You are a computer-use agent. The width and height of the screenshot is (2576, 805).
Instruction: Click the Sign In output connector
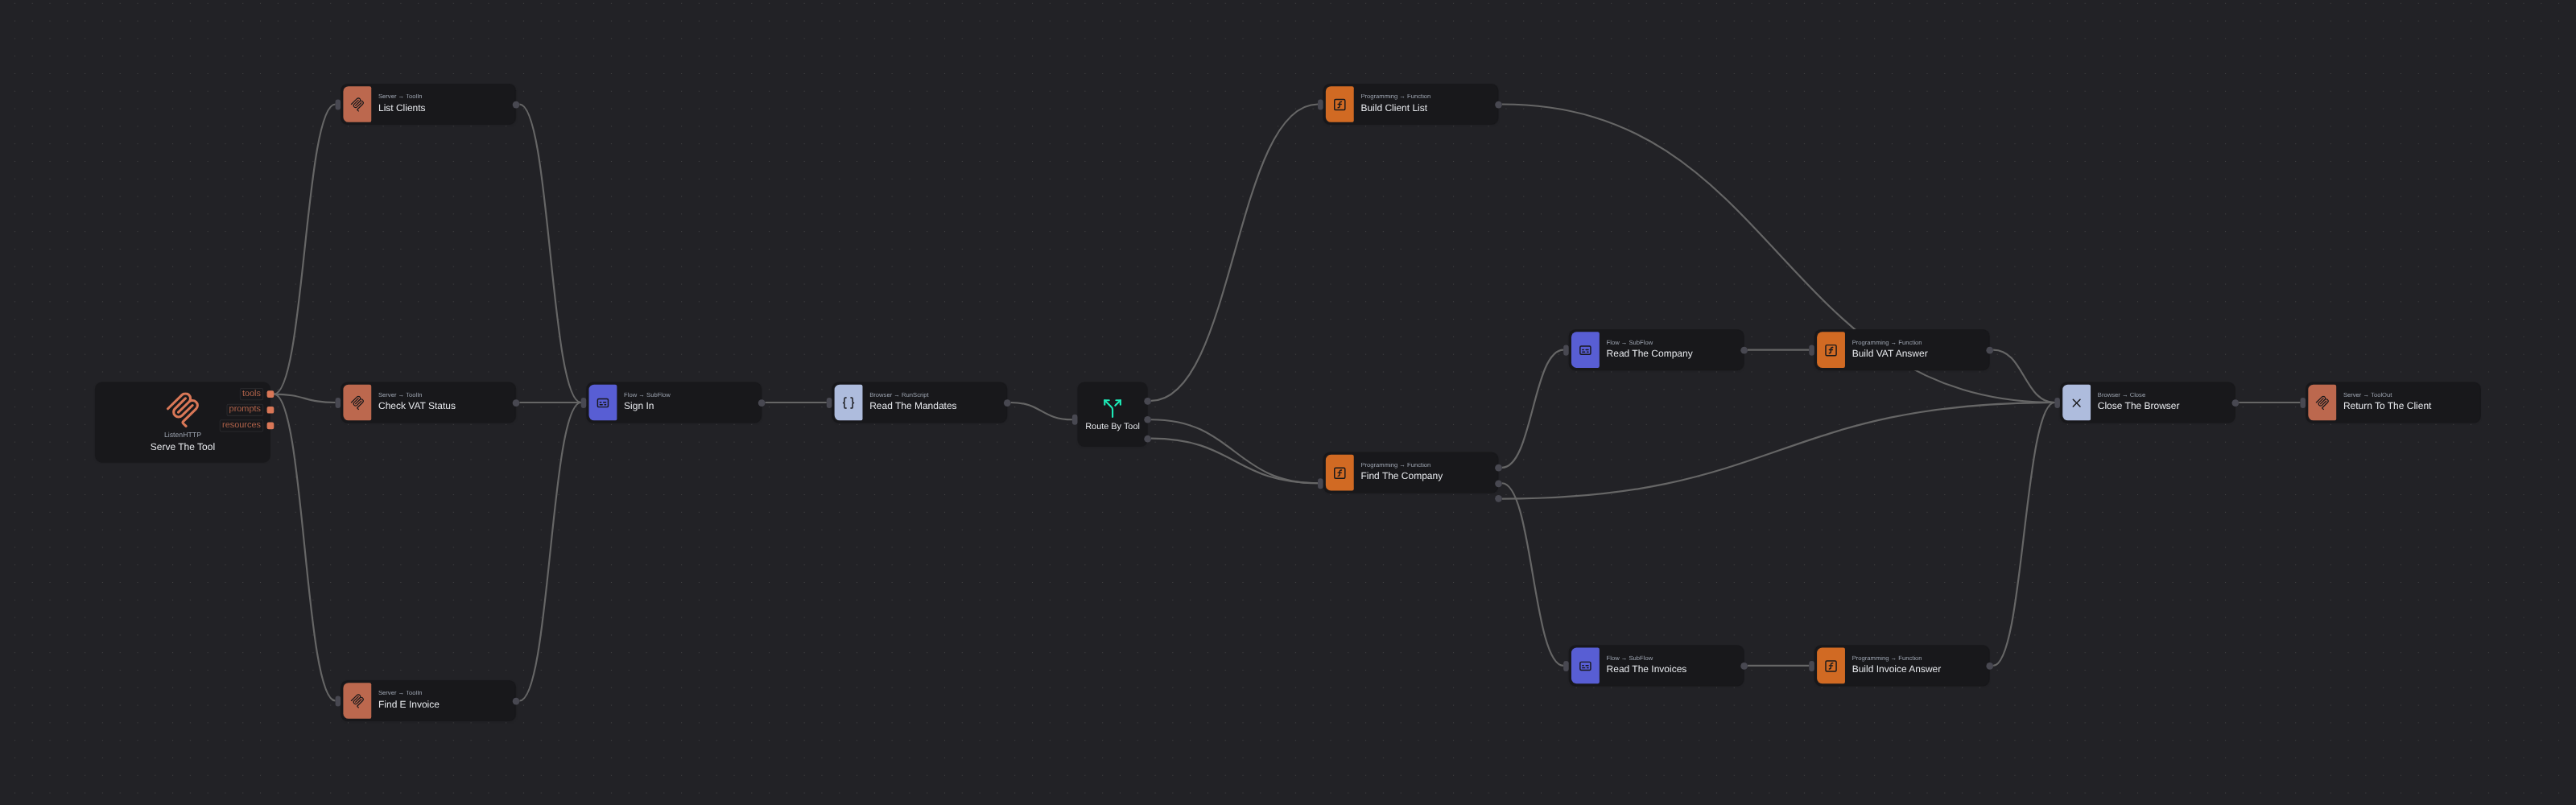tap(761, 403)
